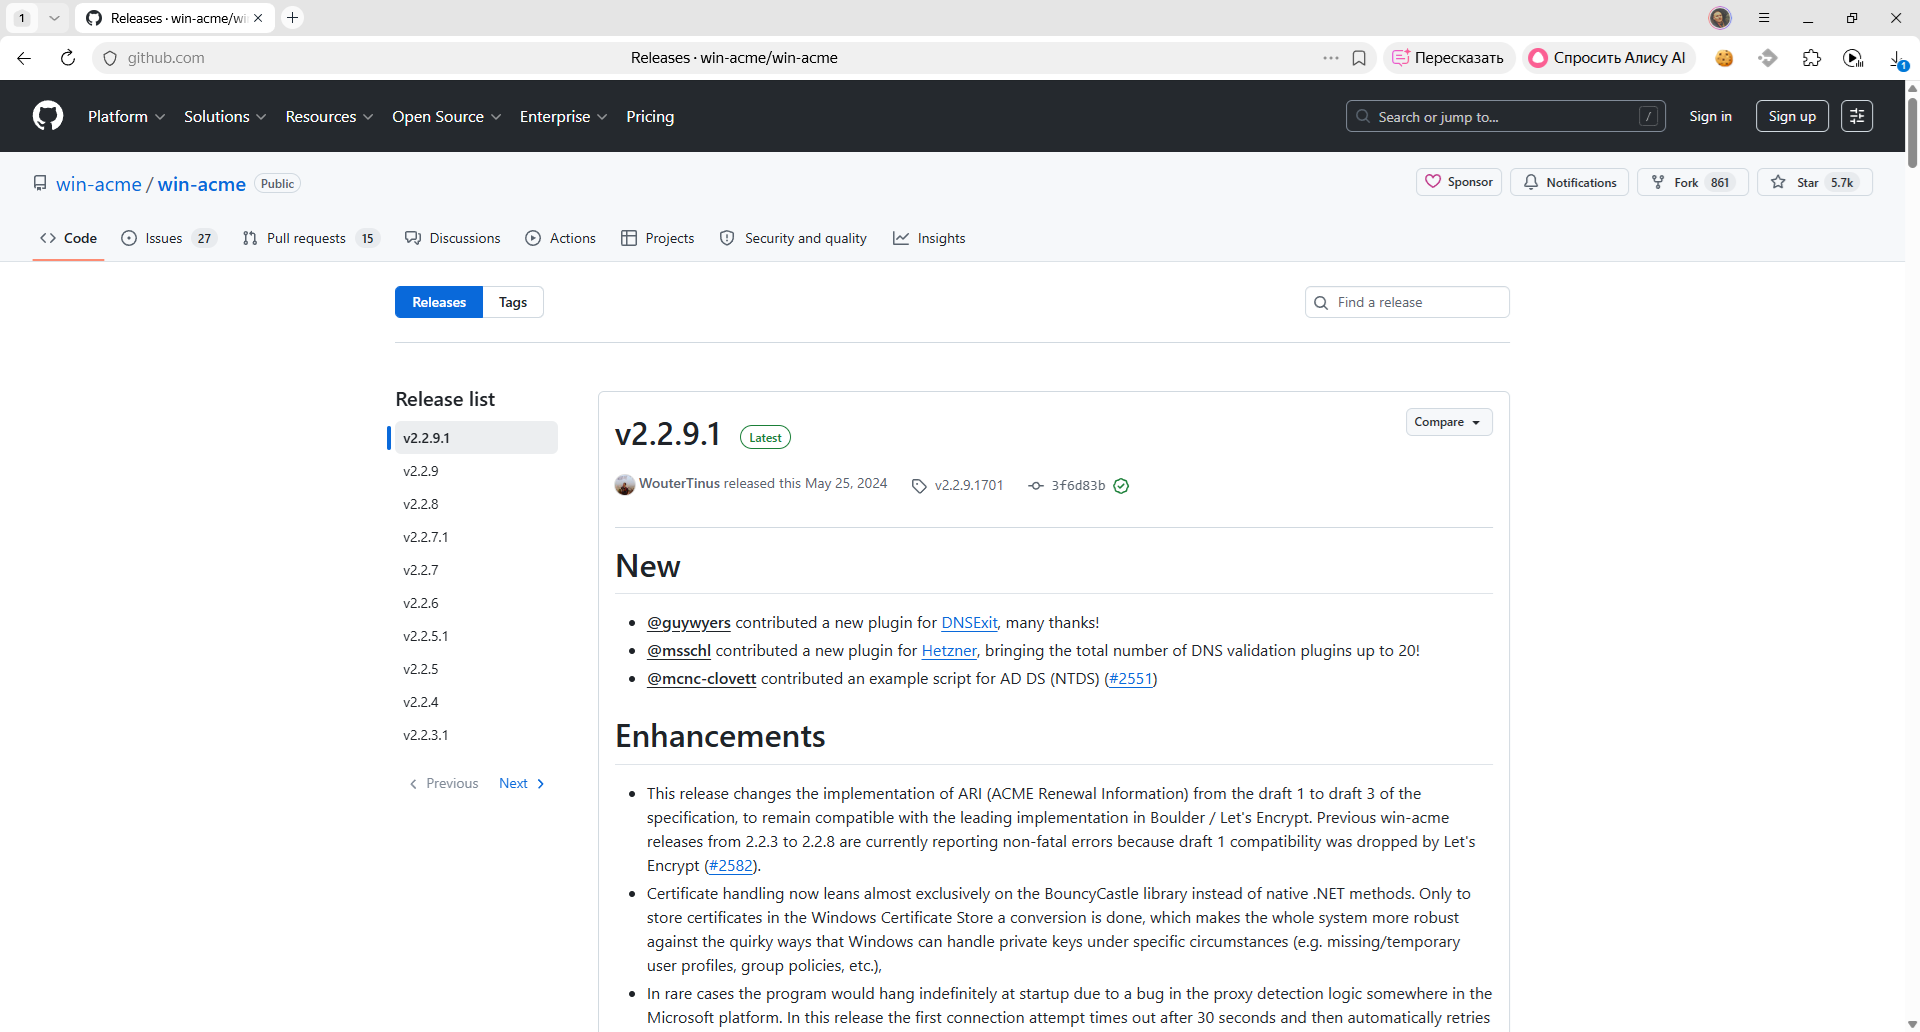Open the DNSExit plugin link
This screenshot has width=1920, height=1032.
coord(969,622)
